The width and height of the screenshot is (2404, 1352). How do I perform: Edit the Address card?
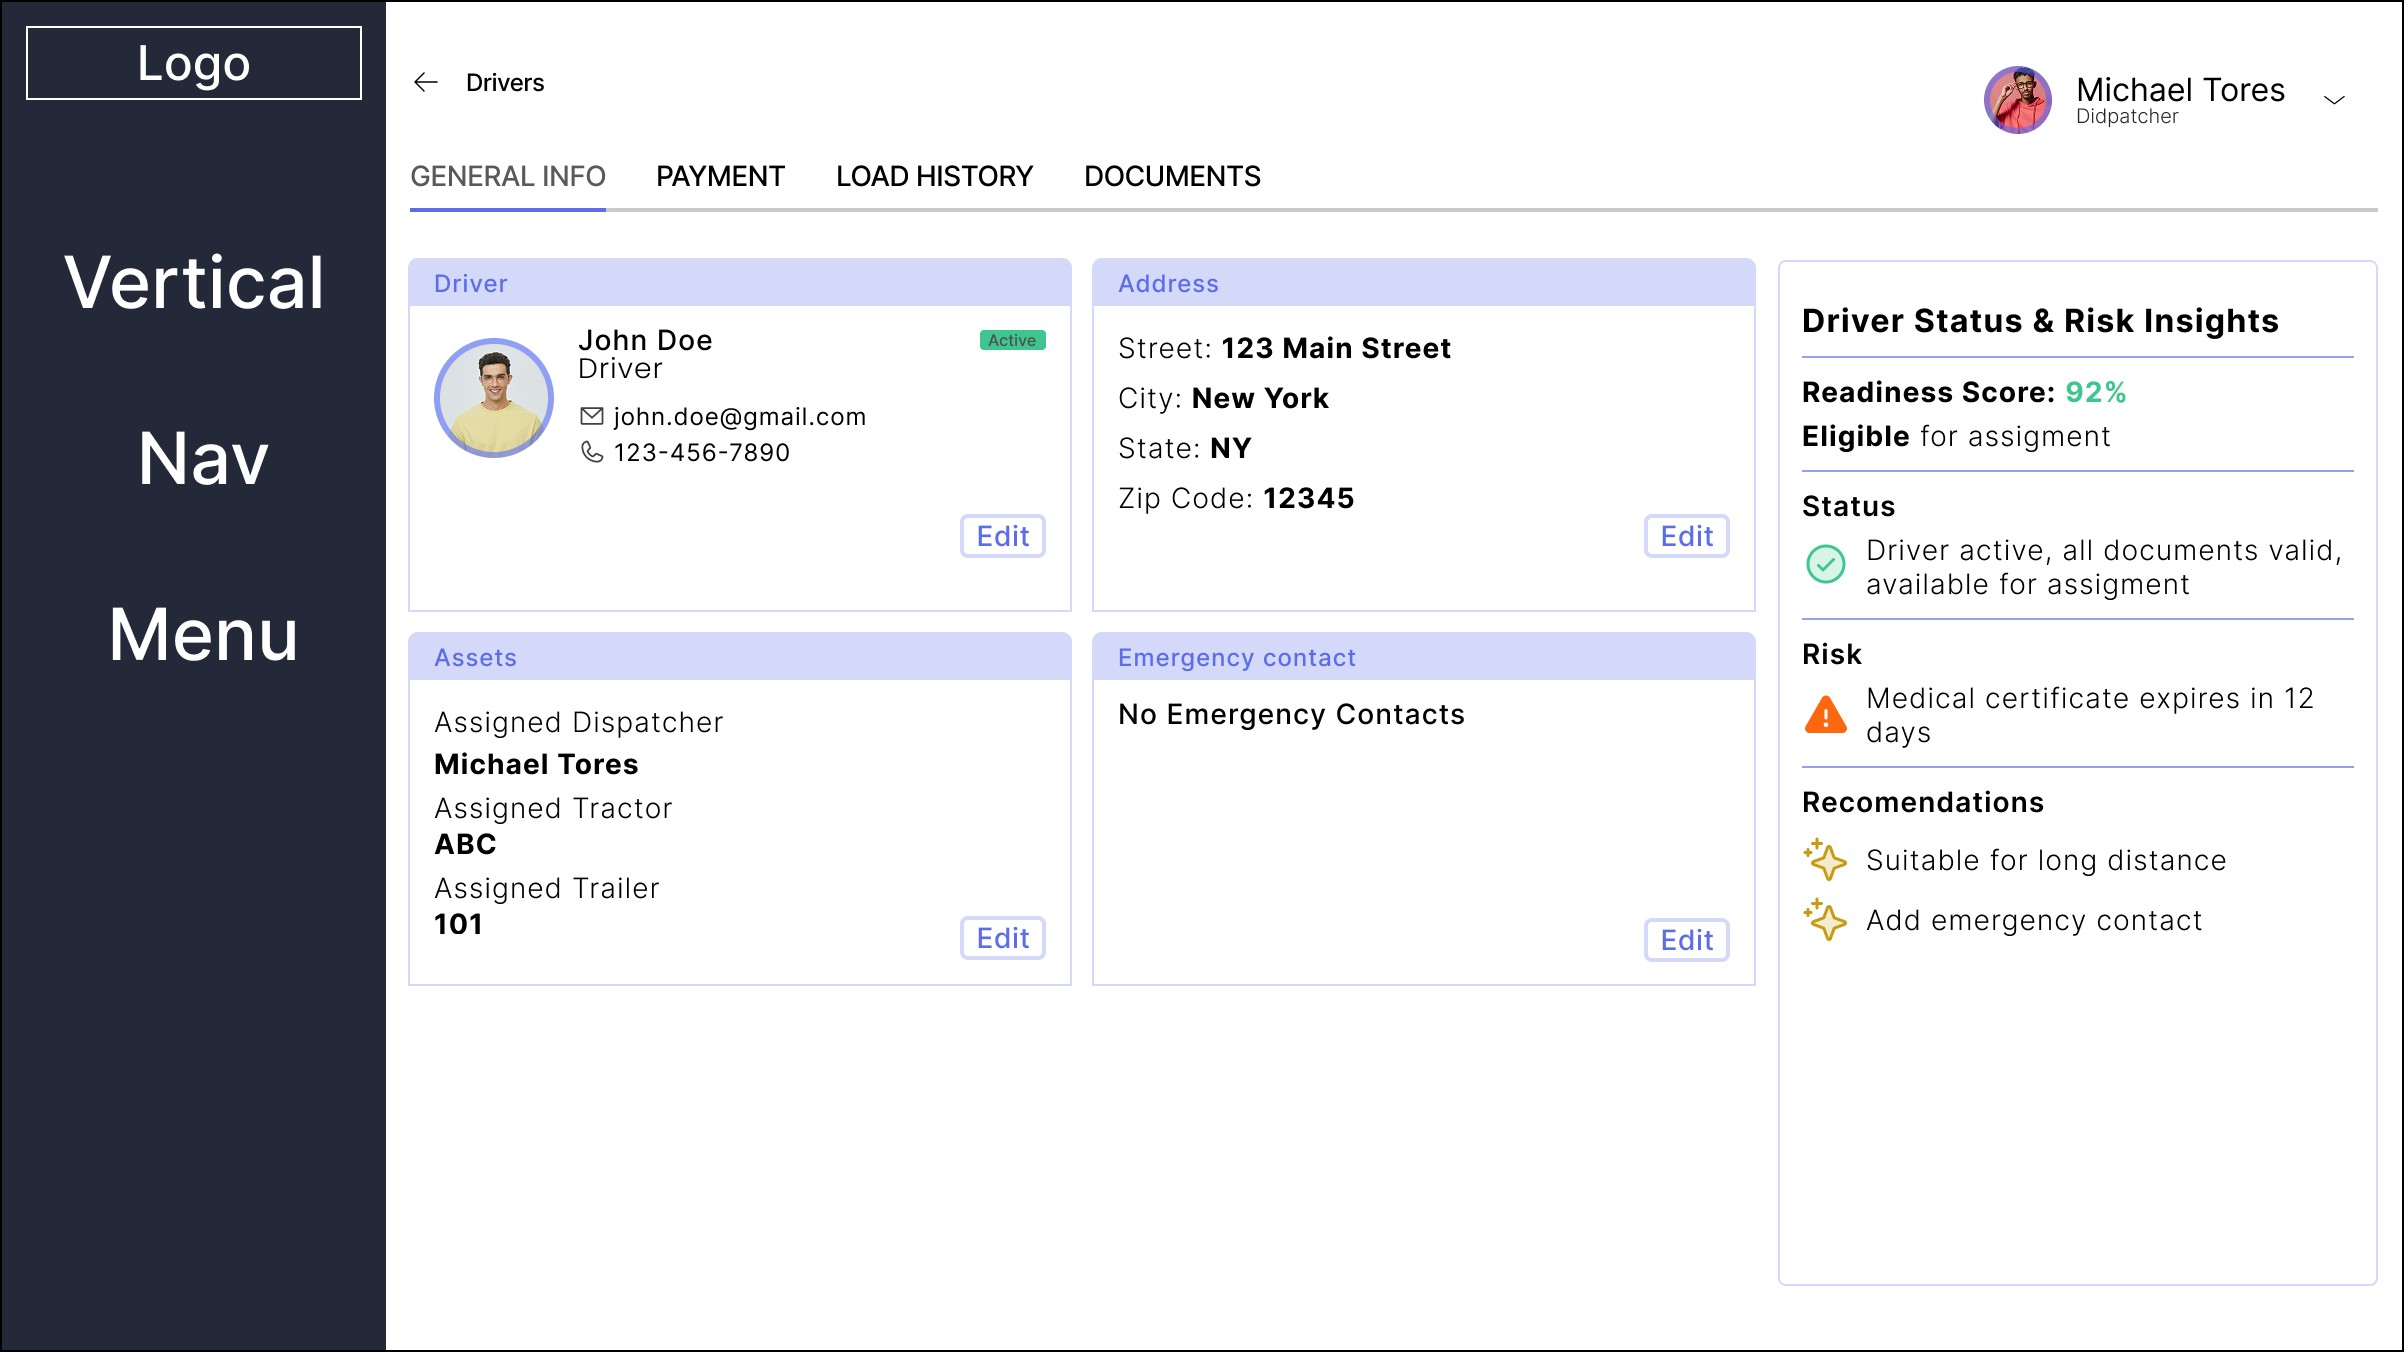point(1687,537)
